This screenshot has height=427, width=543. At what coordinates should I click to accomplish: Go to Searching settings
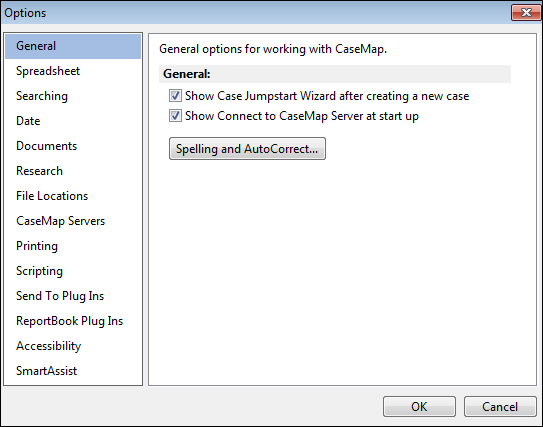pyautogui.click(x=42, y=96)
